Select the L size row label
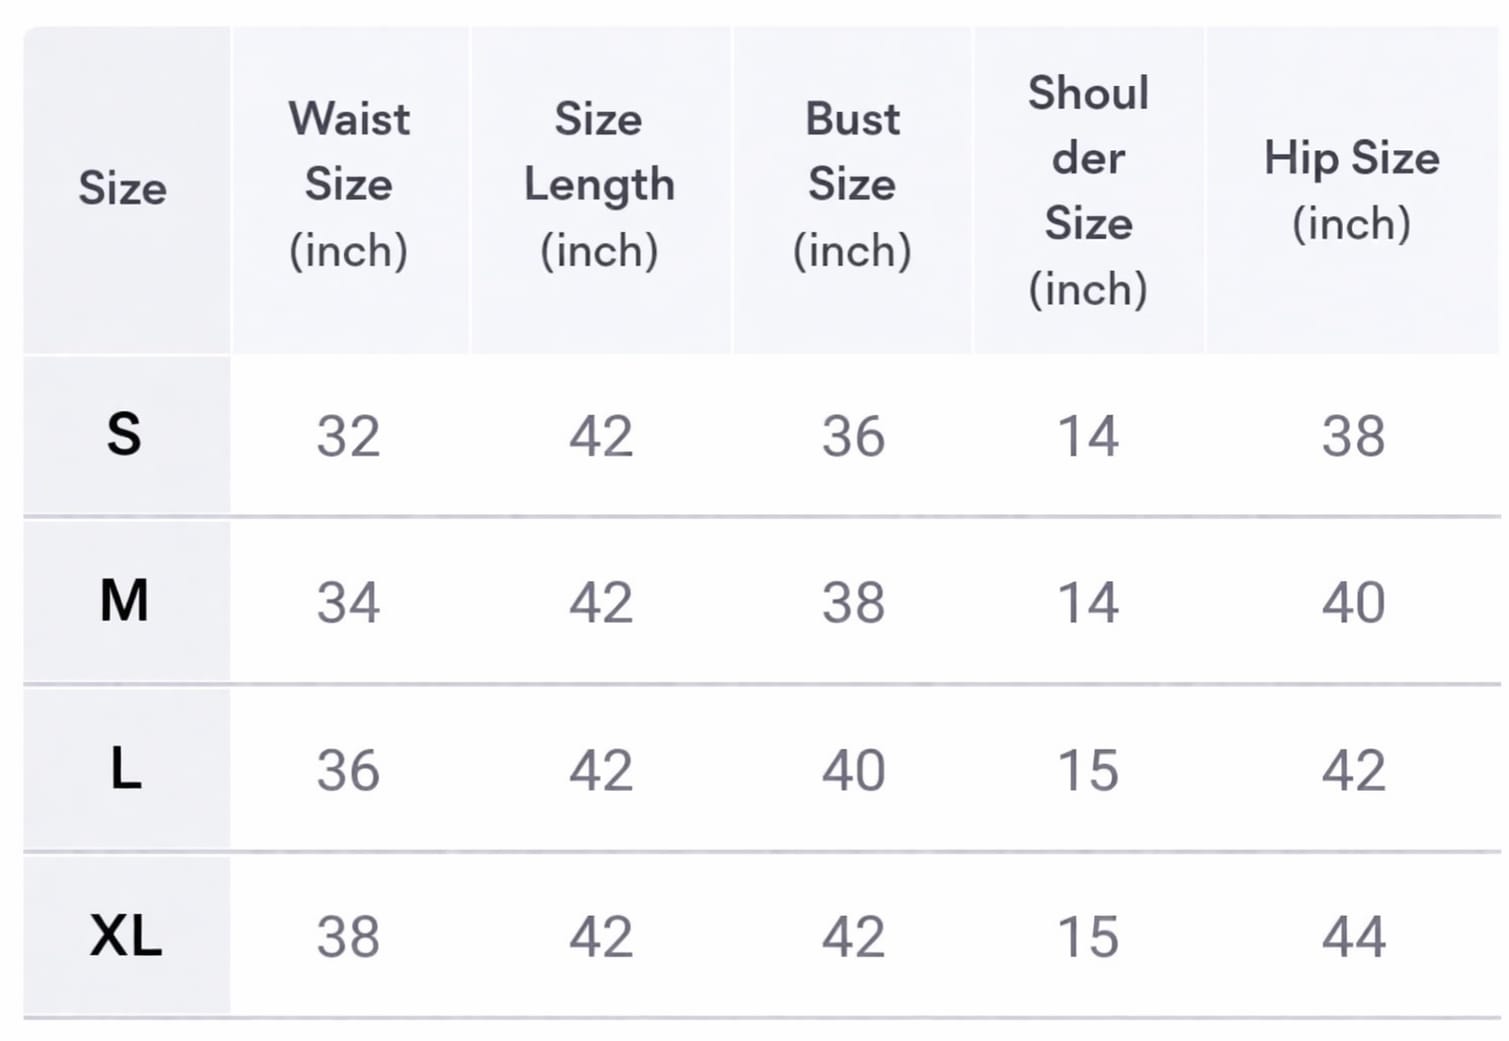 [125, 769]
